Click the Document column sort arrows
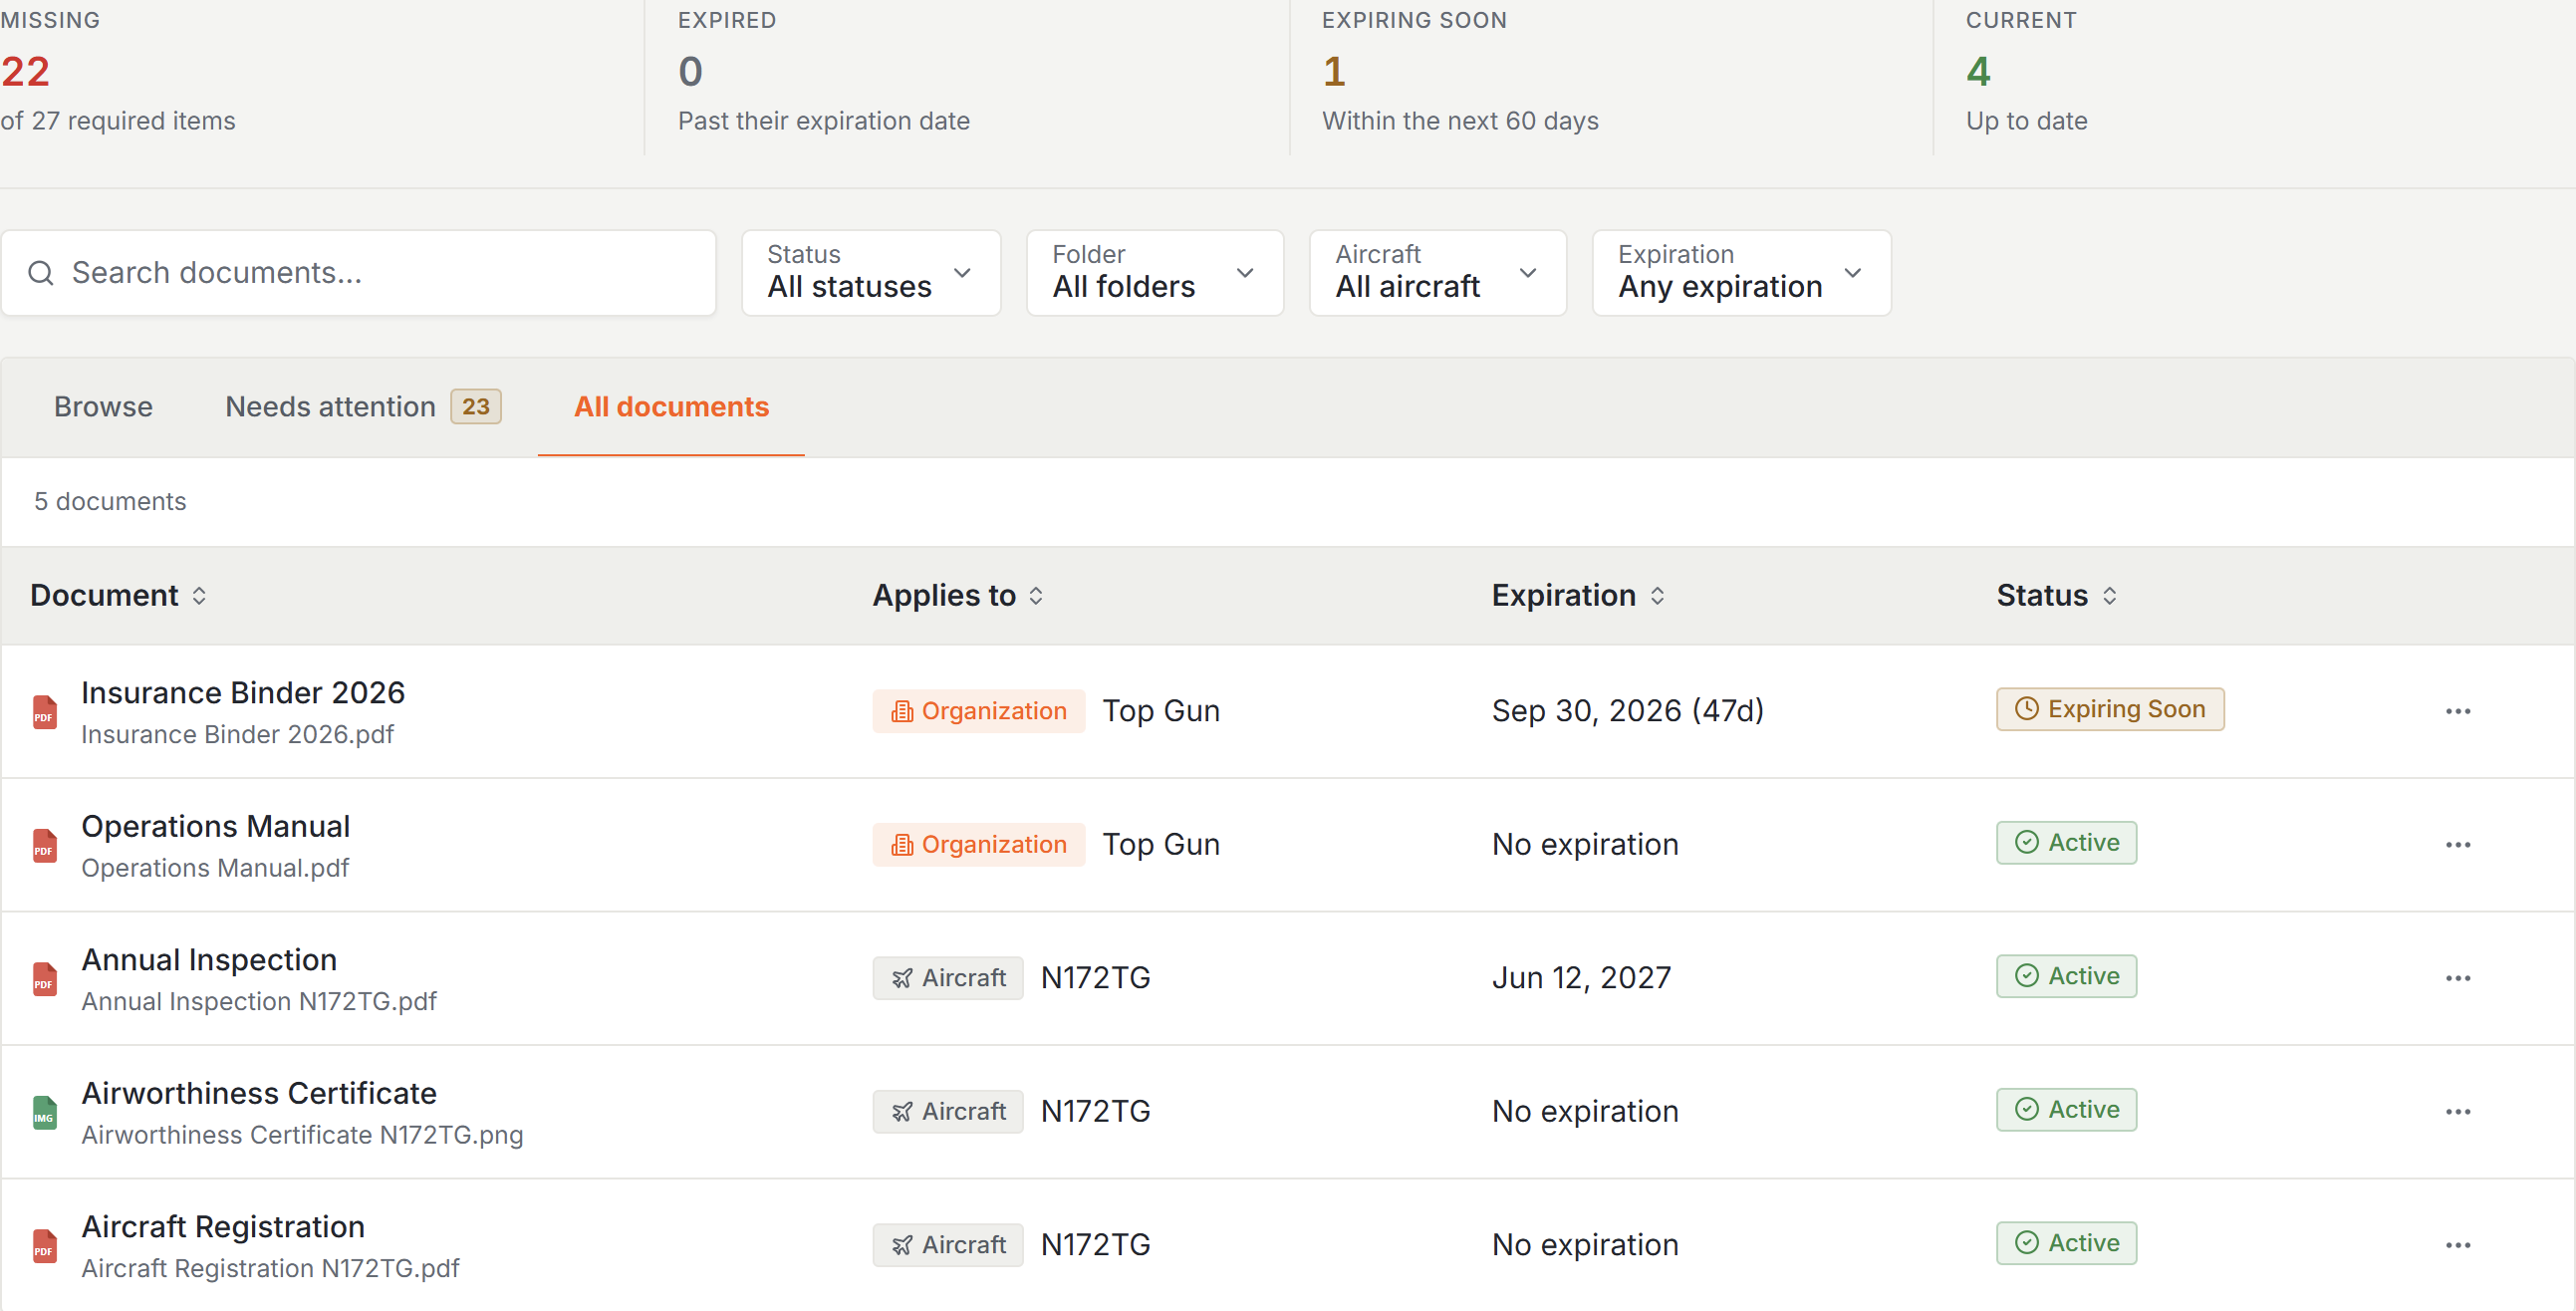2576x1311 pixels. [x=199, y=596]
